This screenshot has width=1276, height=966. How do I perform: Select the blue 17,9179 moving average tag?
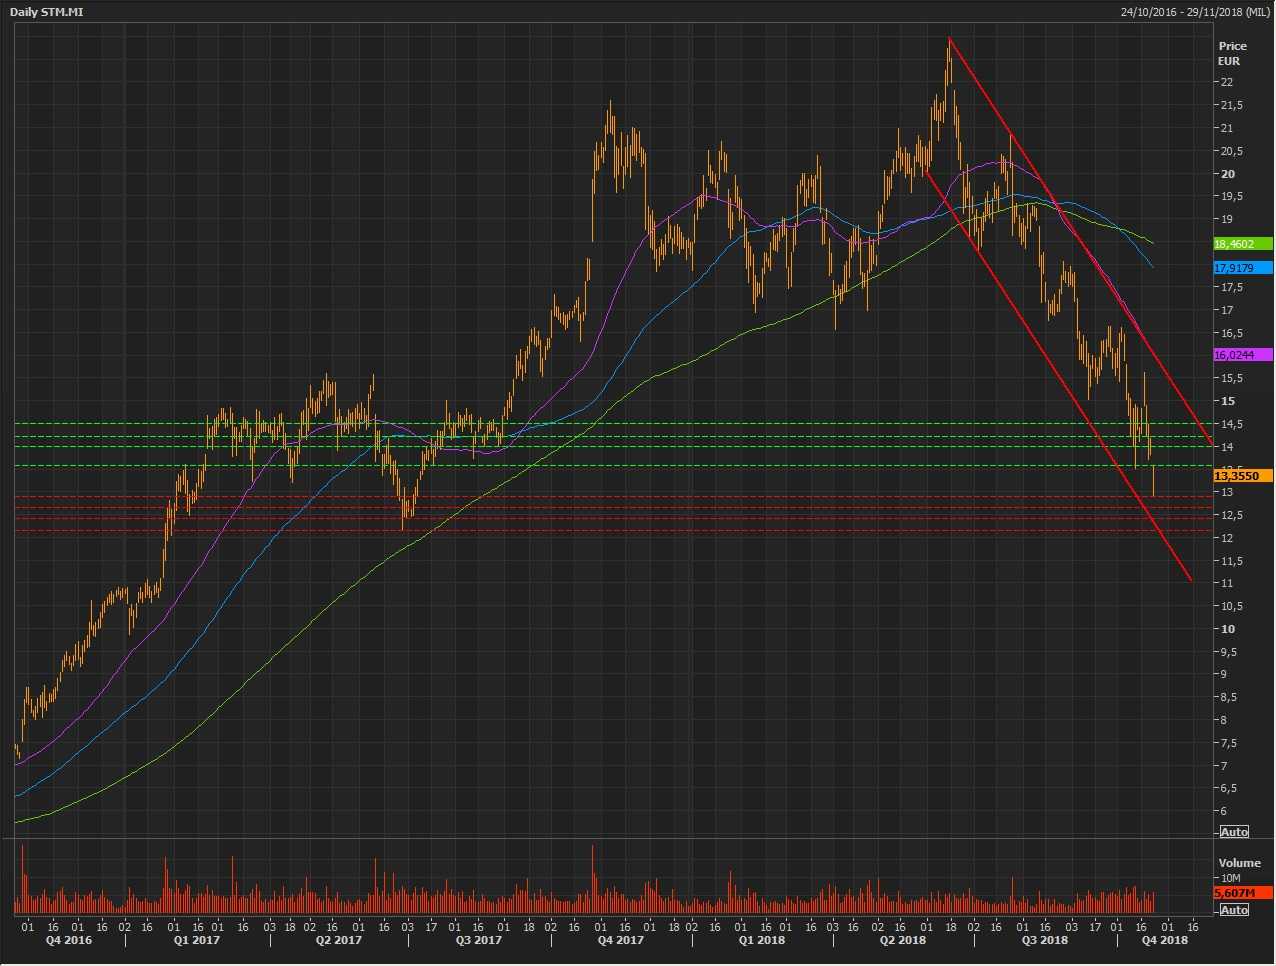[x=1242, y=268]
